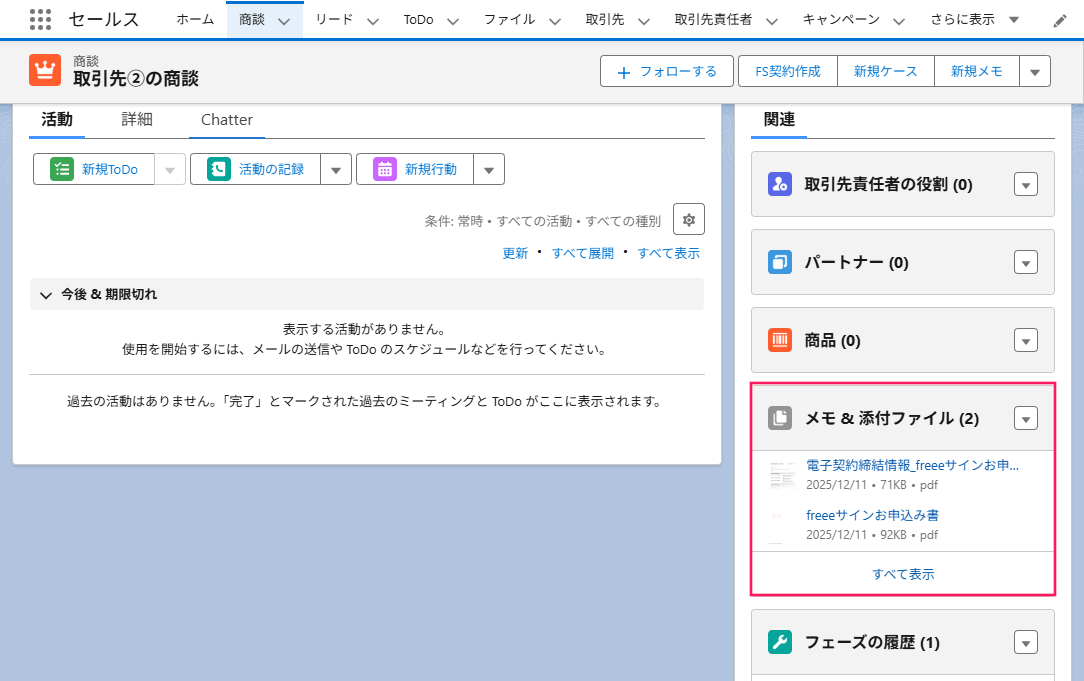Click the 取引先責任者の役割 purple icon
1084x681 pixels.
[780, 185]
